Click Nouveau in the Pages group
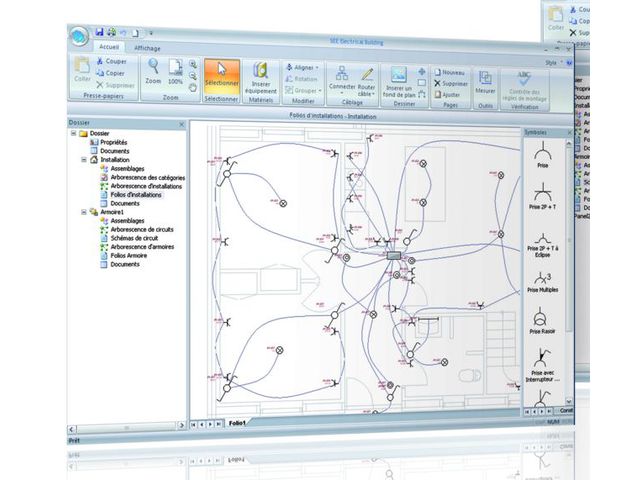The height and width of the screenshot is (480, 640). (x=450, y=73)
